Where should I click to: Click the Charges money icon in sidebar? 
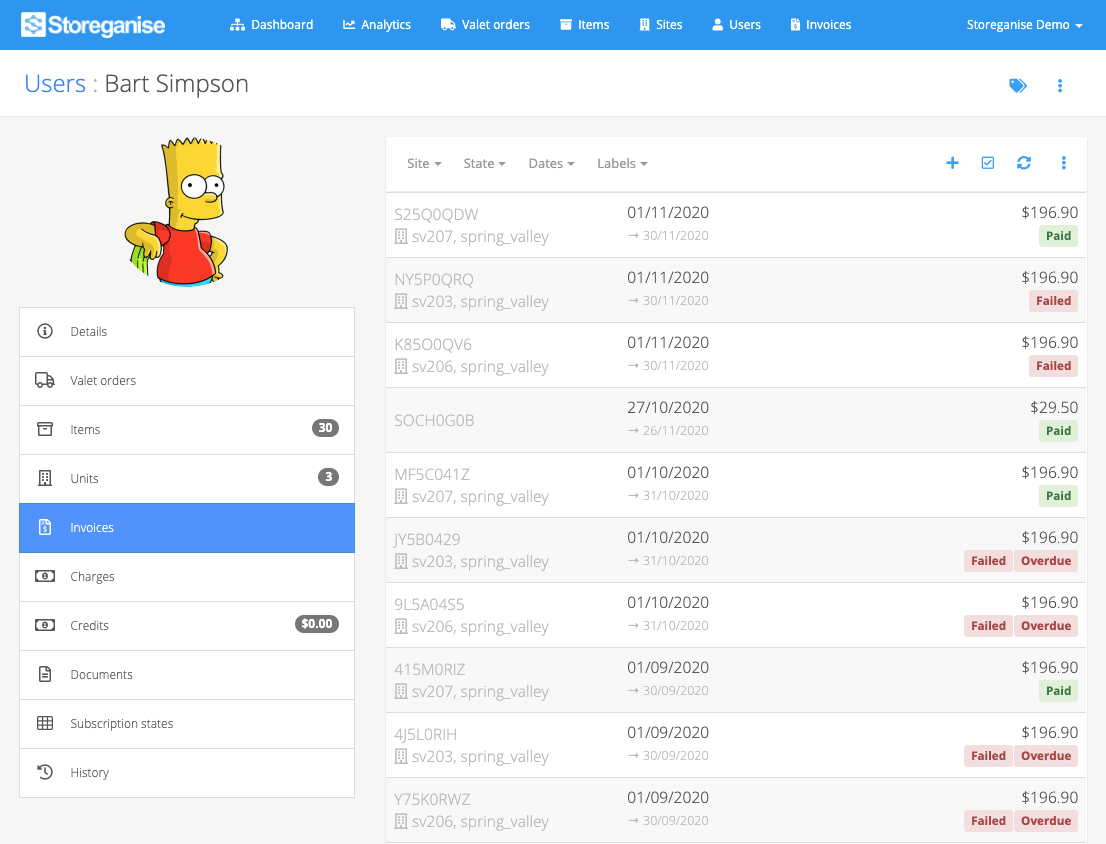coord(44,576)
